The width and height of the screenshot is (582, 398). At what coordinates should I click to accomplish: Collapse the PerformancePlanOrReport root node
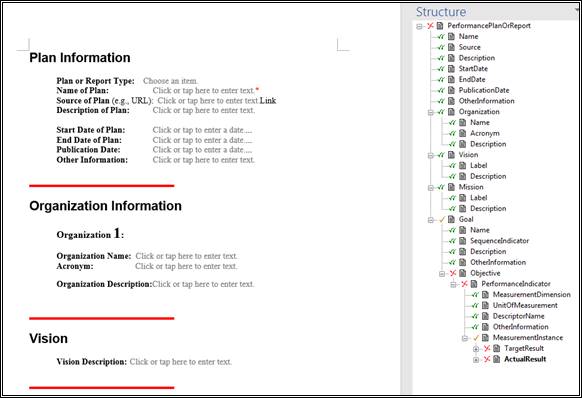coord(419,26)
